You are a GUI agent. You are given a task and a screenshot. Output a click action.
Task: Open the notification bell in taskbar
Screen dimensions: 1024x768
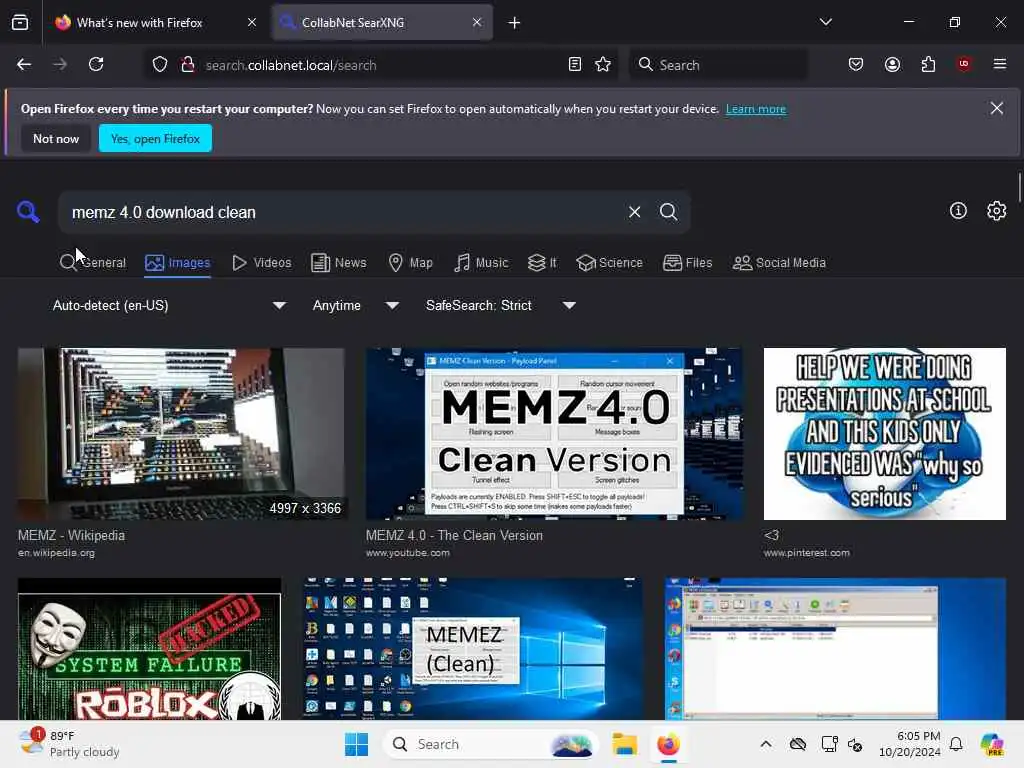pos(956,744)
